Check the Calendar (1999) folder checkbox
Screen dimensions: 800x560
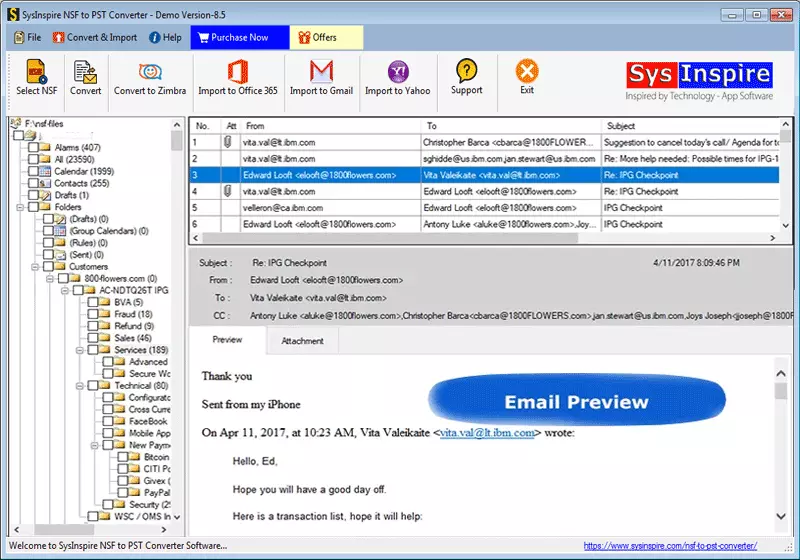pos(33,171)
